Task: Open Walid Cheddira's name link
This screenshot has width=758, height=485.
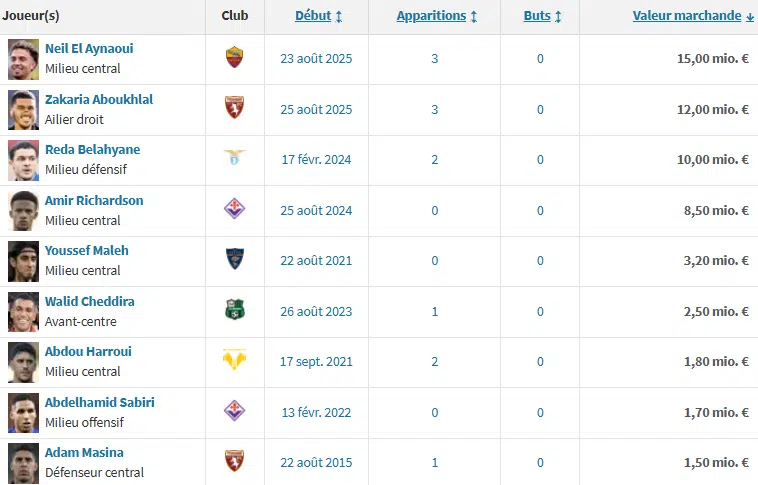Action: (x=90, y=301)
